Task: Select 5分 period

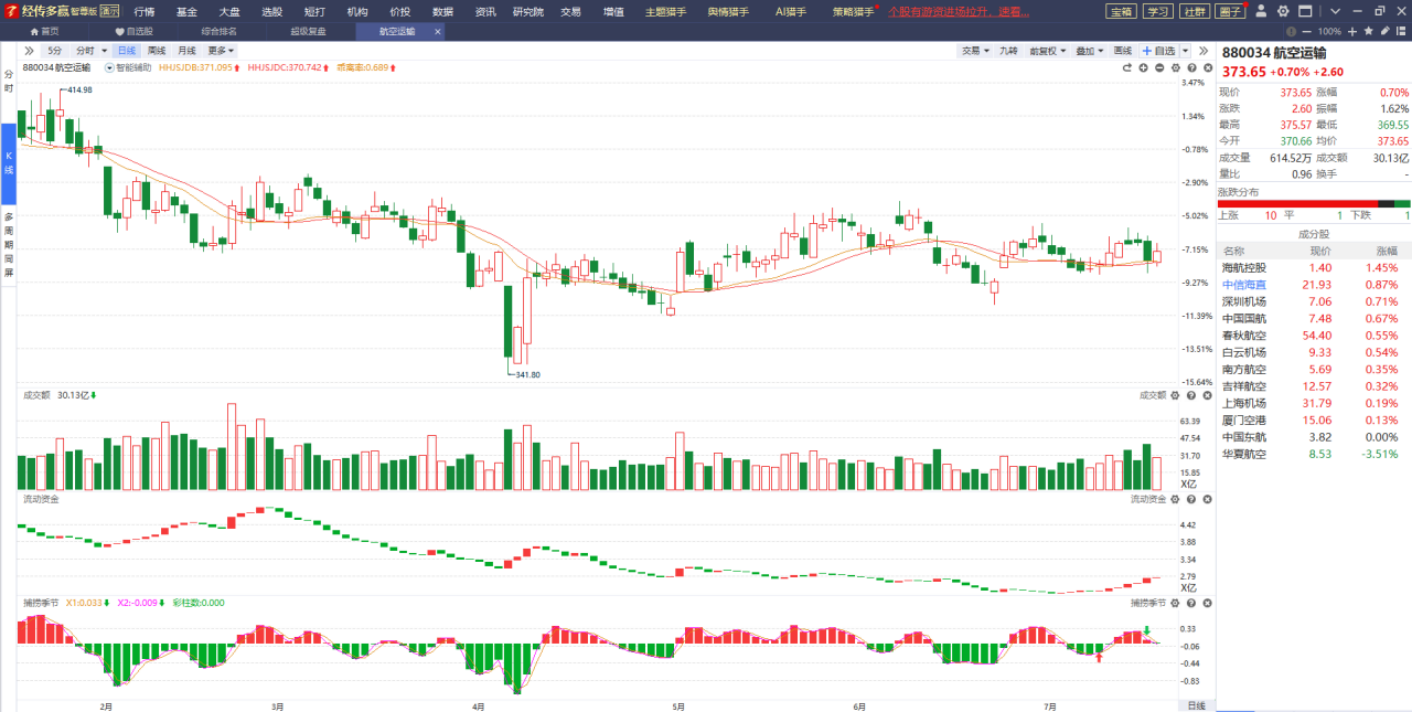Action: [x=54, y=50]
